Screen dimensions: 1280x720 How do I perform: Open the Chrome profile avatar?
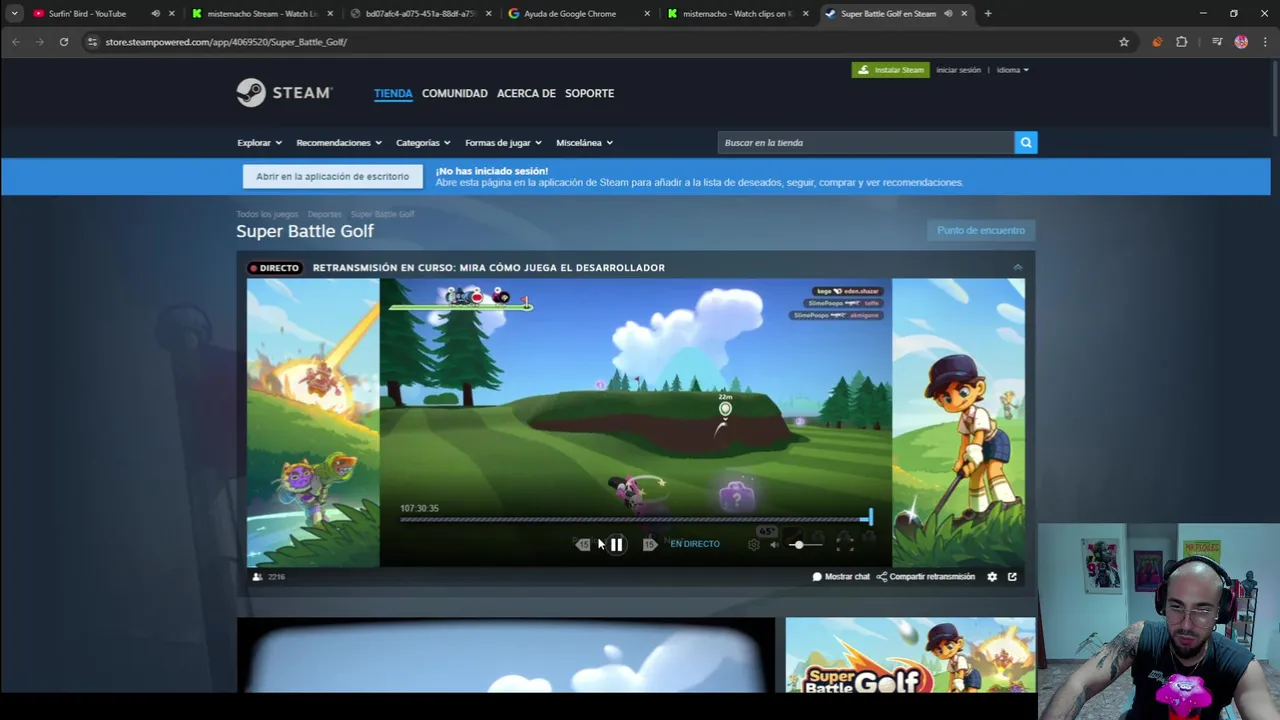(1241, 42)
